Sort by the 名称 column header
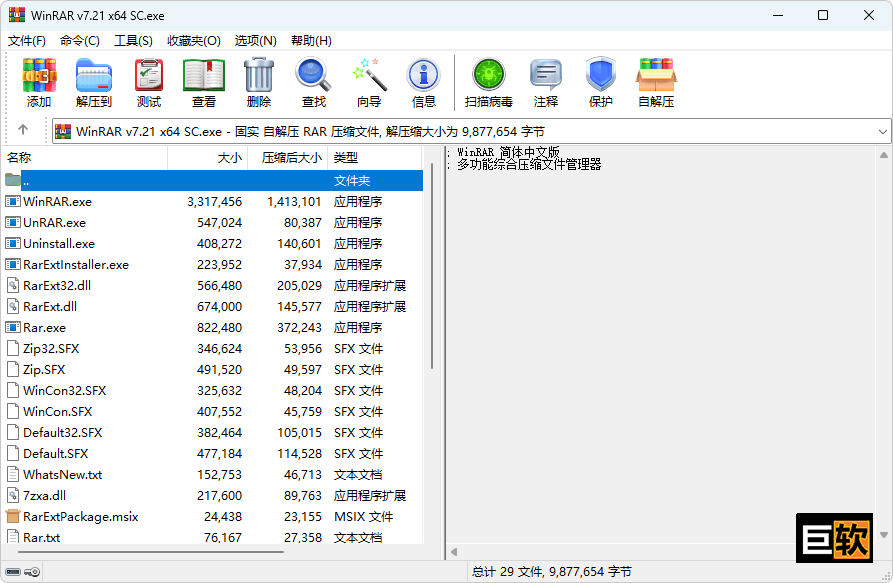The image size is (893, 583). click(x=85, y=158)
